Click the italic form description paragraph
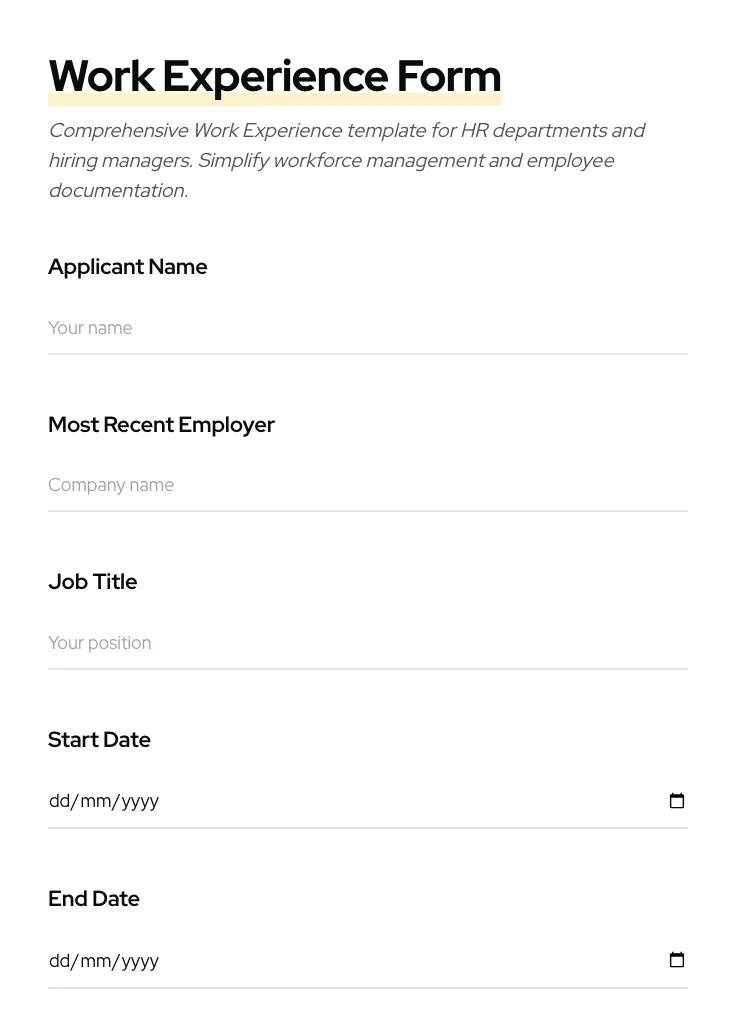Screen dimensions: 736x1024 [x=346, y=160]
